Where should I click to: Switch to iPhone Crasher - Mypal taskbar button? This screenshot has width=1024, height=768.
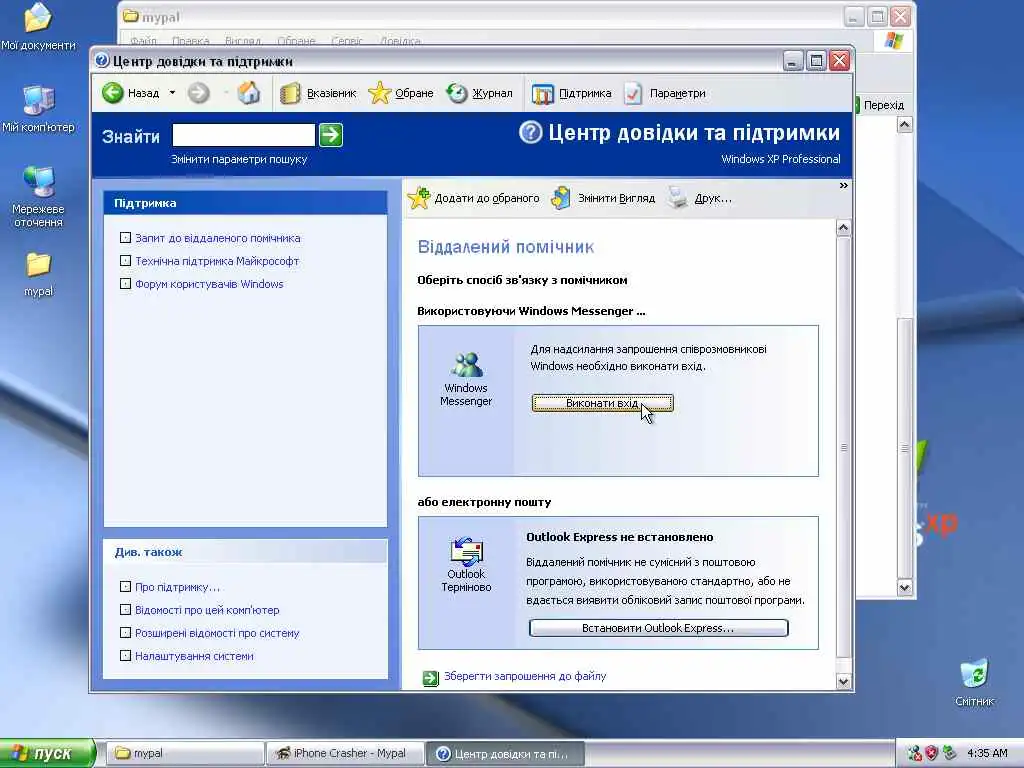[345, 753]
